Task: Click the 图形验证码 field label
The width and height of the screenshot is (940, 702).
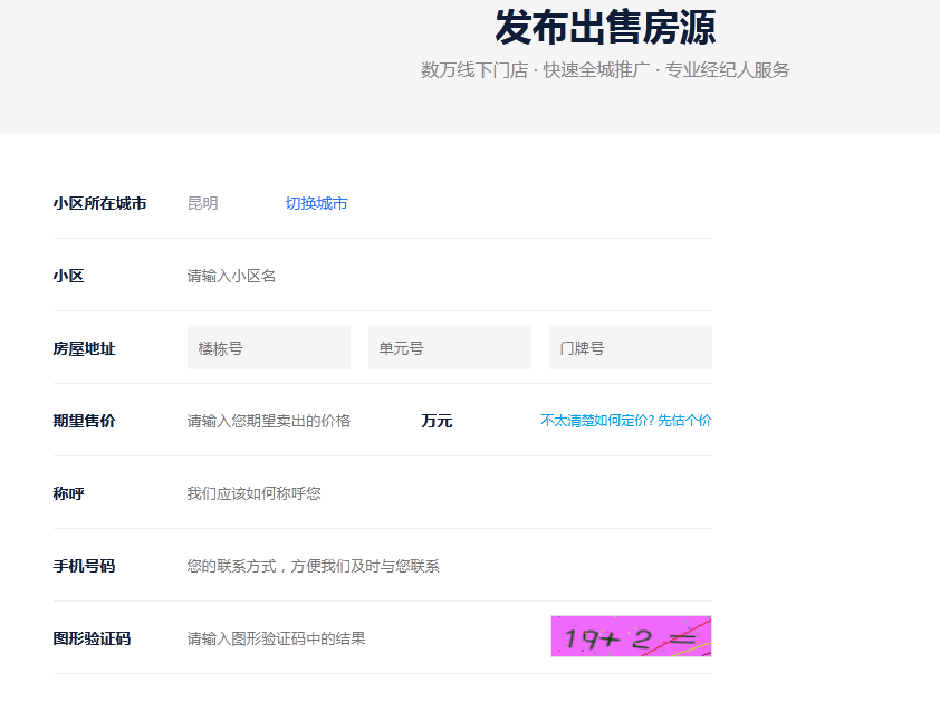Action: 92,638
